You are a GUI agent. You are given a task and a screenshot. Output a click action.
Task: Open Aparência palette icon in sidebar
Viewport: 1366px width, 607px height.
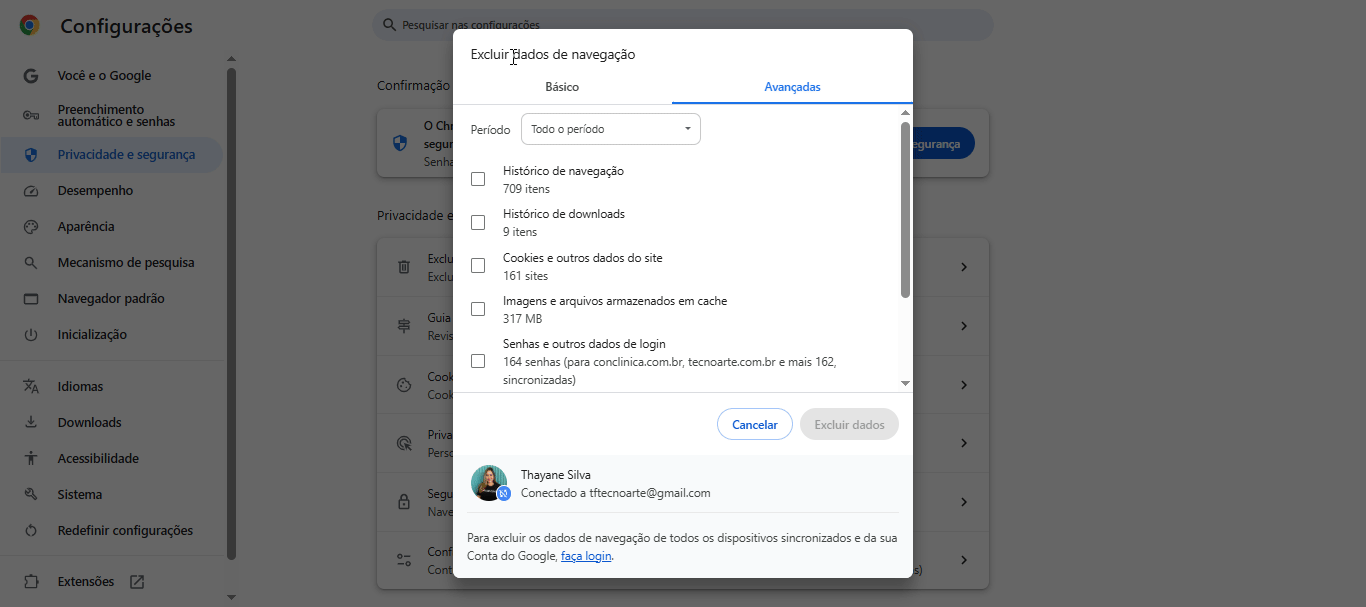point(31,227)
